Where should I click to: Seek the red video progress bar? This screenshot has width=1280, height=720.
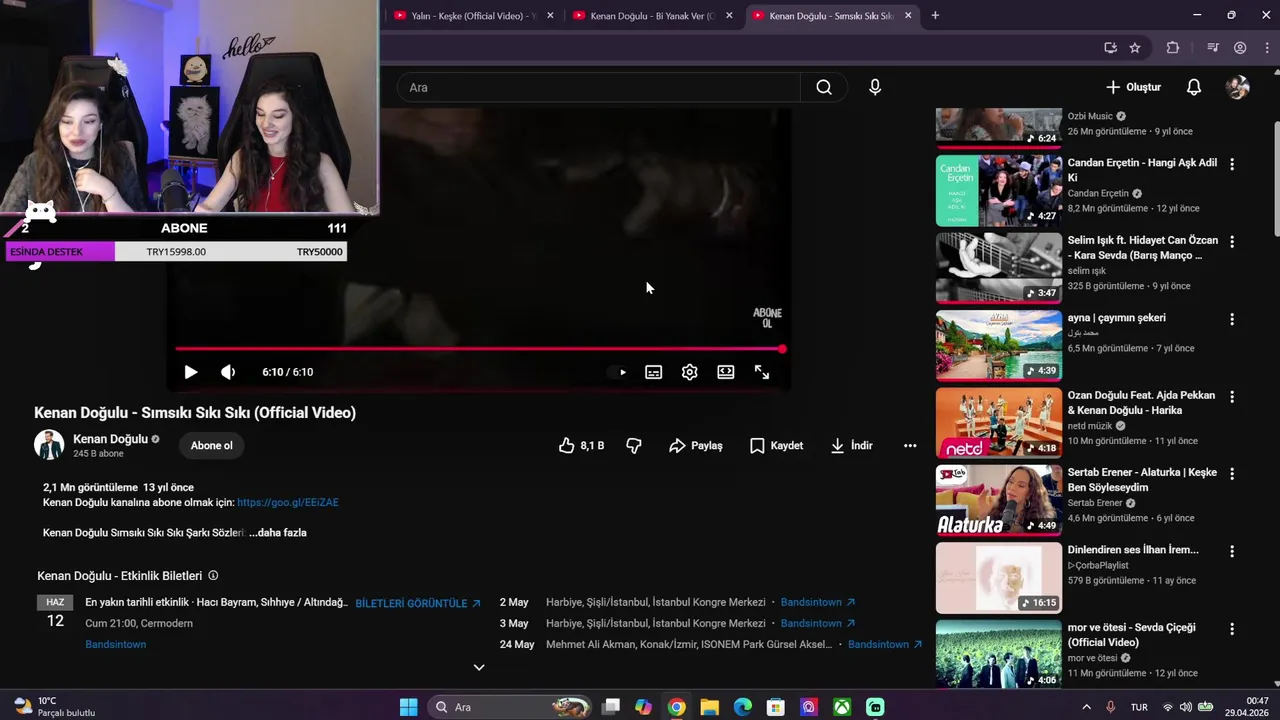[478, 349]
